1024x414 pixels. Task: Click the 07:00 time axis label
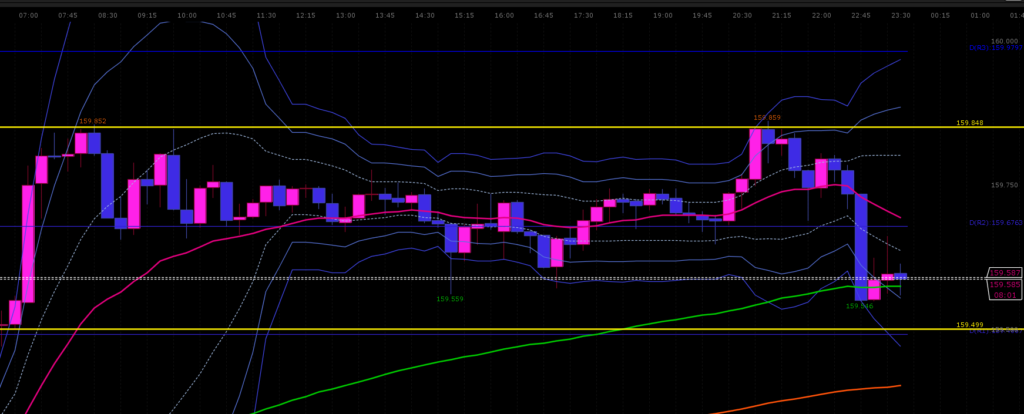pyautogui.click(x=29, y=16)
